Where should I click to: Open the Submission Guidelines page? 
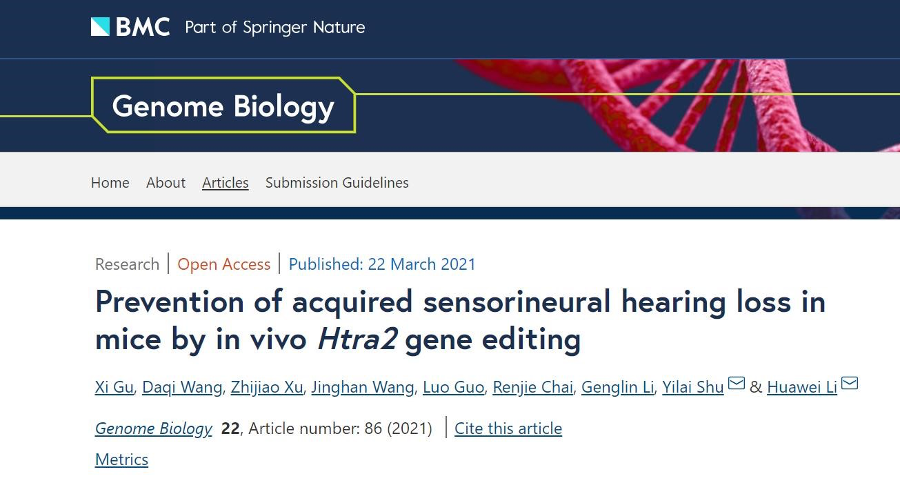pyautogui.click(x=337, y=182)
